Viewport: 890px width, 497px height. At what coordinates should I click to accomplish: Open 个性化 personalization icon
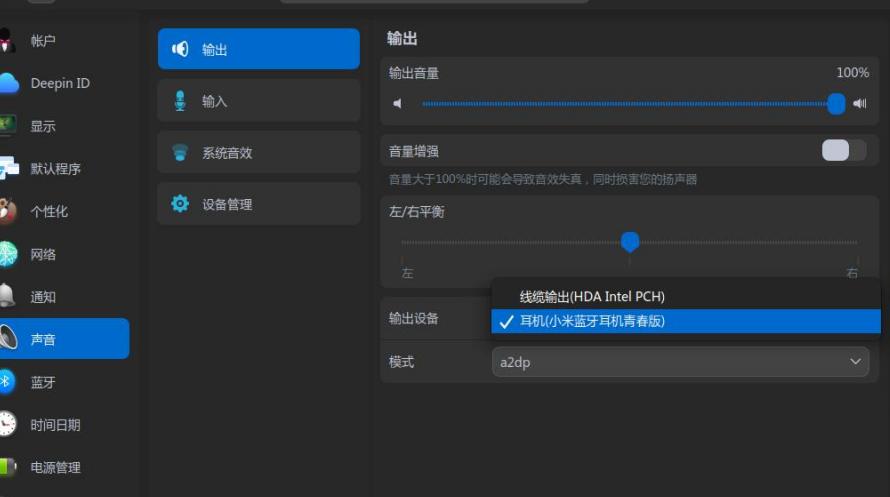click(8, 211)
